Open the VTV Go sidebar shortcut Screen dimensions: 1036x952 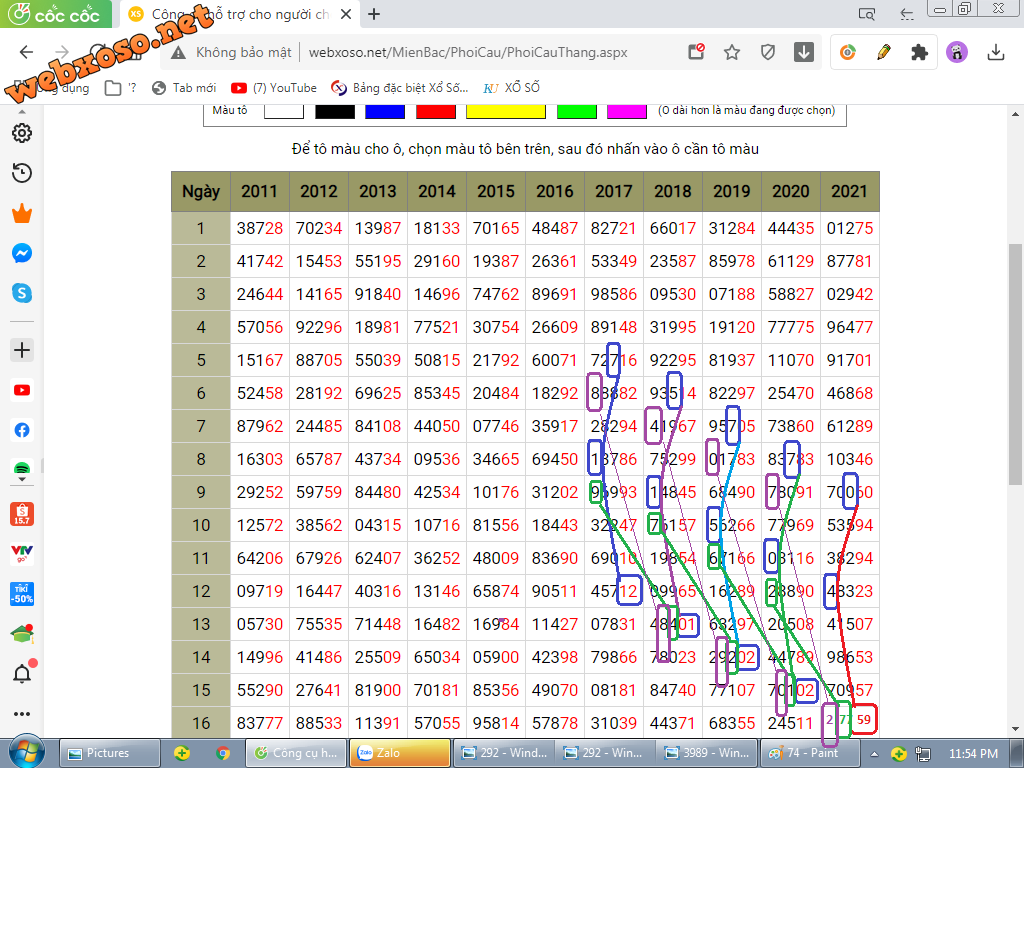pos(22,554)
